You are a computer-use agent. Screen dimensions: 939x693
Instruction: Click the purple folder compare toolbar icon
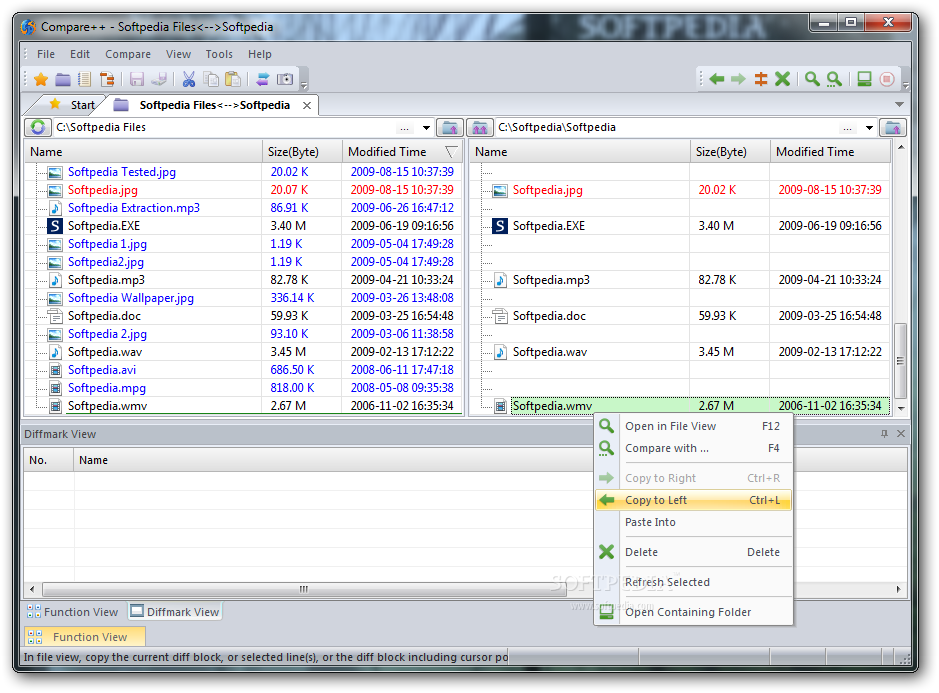63,79
